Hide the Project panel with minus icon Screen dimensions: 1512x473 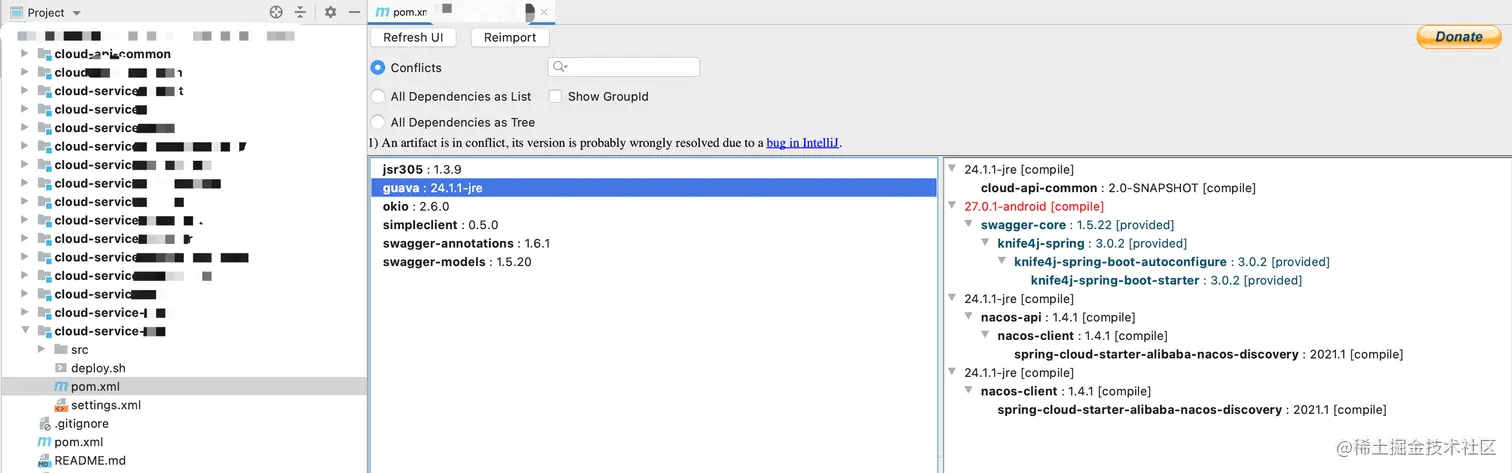[x=354, y=12]
